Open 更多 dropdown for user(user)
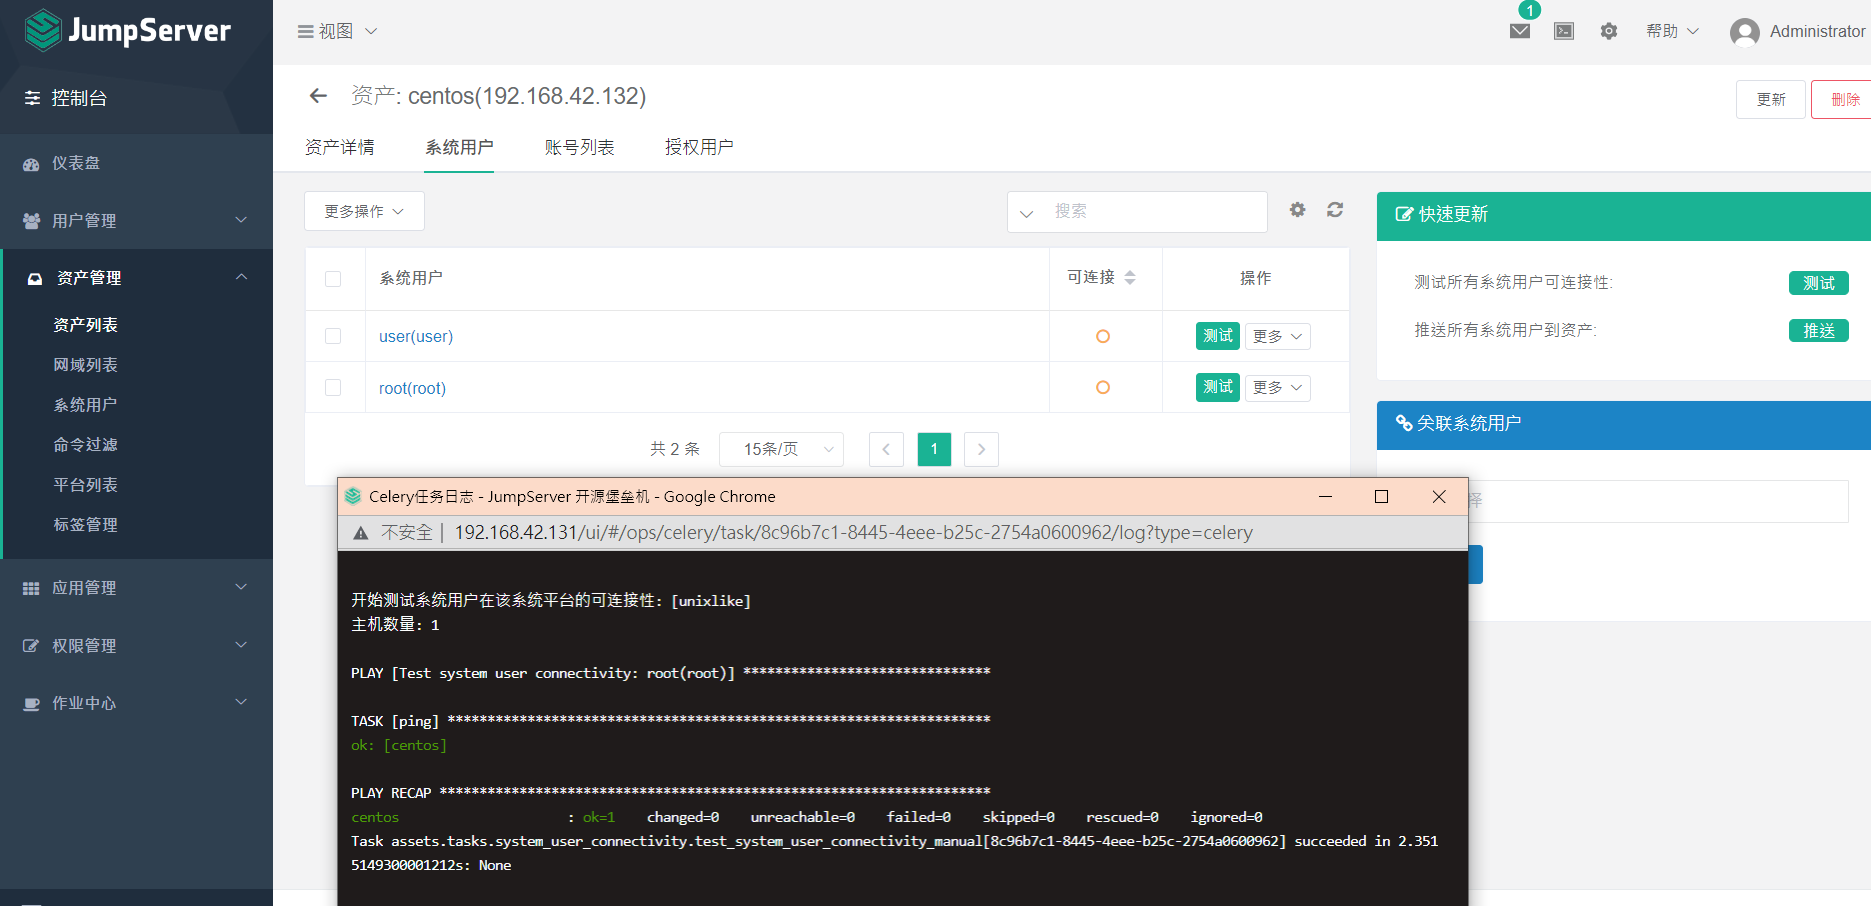Screen dimensions: 1871x906 [1278, 336]
